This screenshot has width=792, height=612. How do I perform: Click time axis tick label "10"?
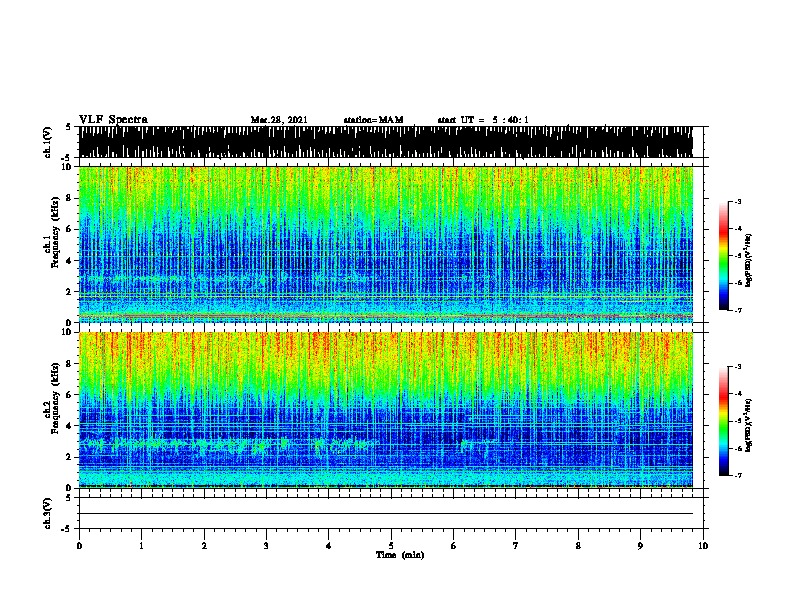pos(703,546)
